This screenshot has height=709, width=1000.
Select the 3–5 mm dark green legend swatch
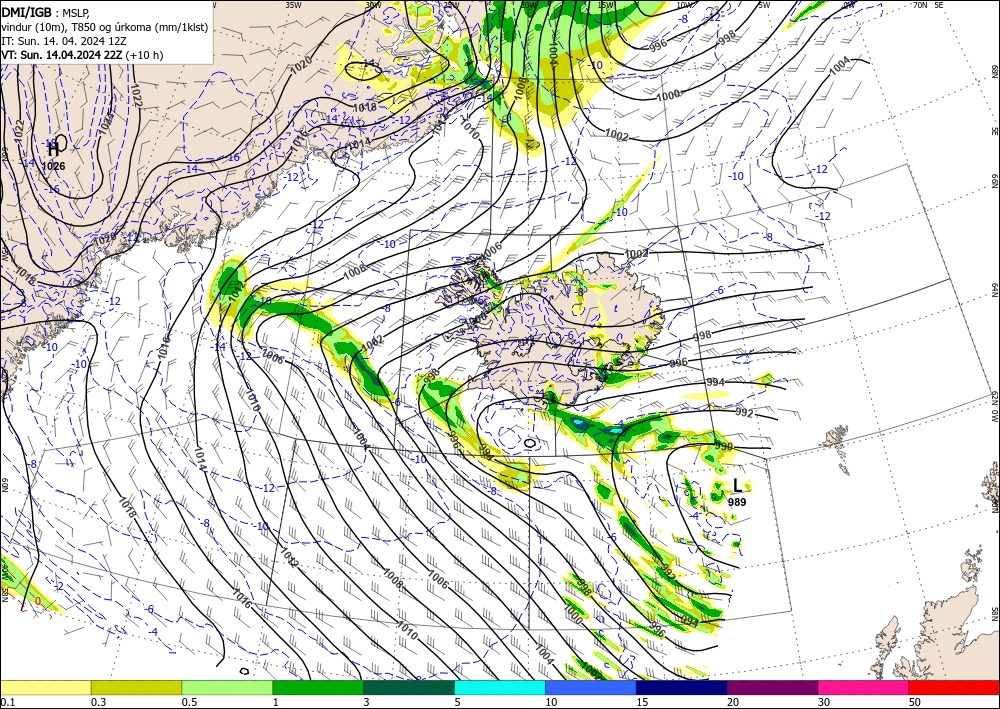click(409, 687)
